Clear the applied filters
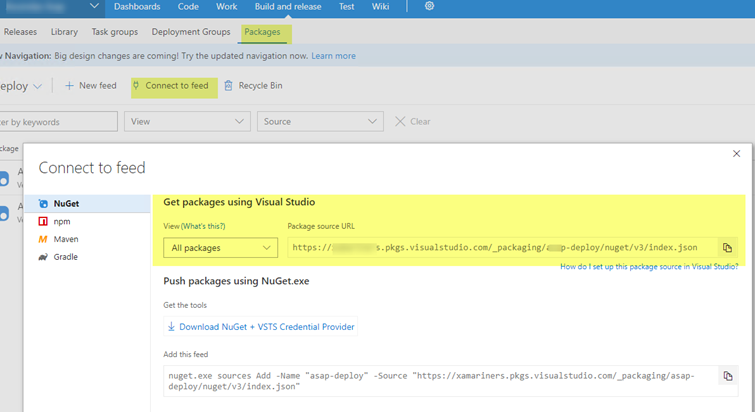 click(x=413, y=122)
